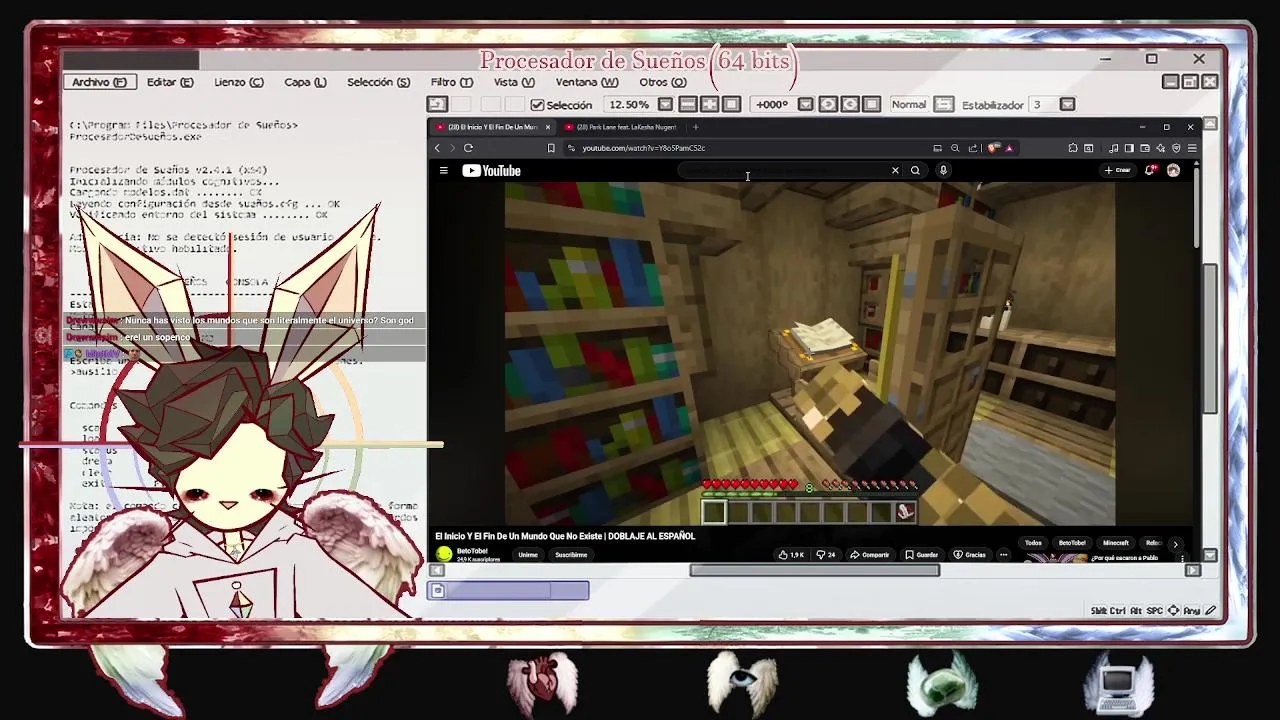Click the Suscribirme button

[571, 555]
